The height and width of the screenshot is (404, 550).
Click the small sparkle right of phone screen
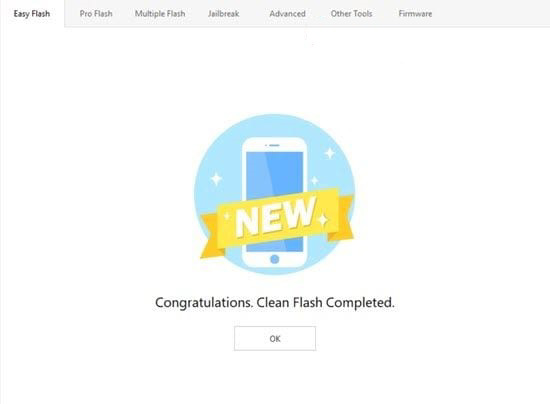tap(315, 181)
